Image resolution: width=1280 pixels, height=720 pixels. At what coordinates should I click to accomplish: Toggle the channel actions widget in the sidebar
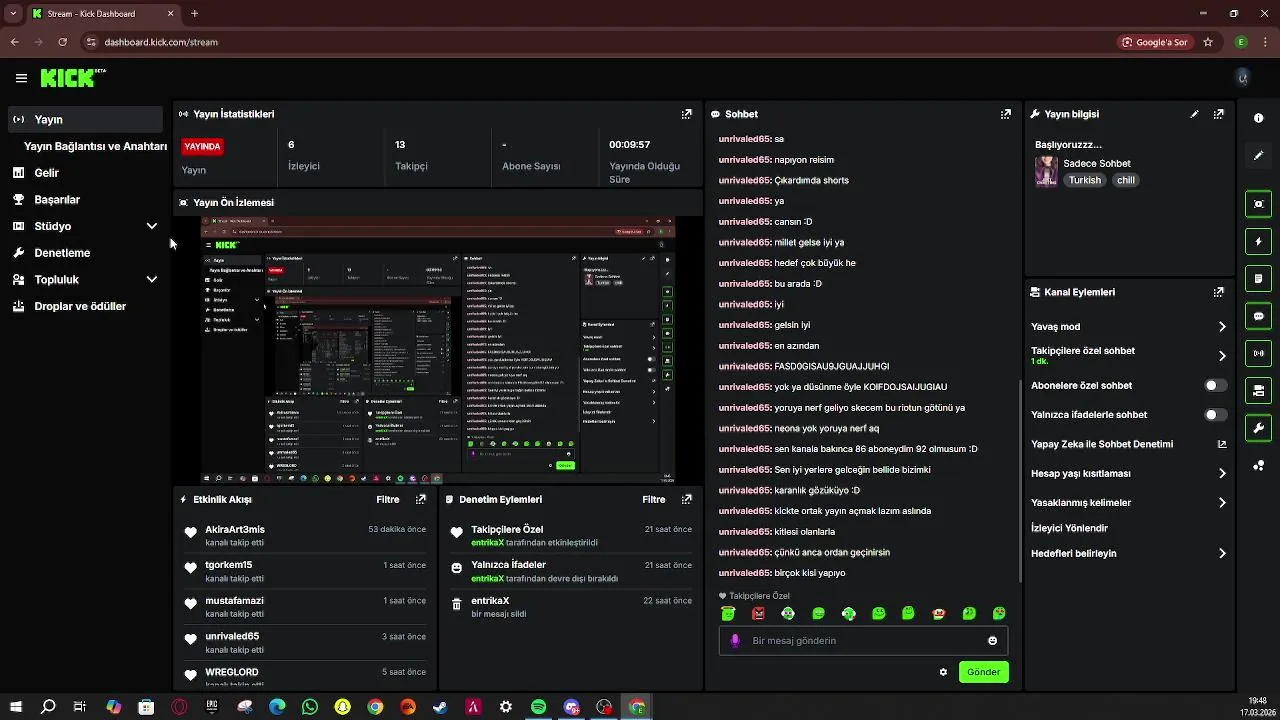point(1258,390)
